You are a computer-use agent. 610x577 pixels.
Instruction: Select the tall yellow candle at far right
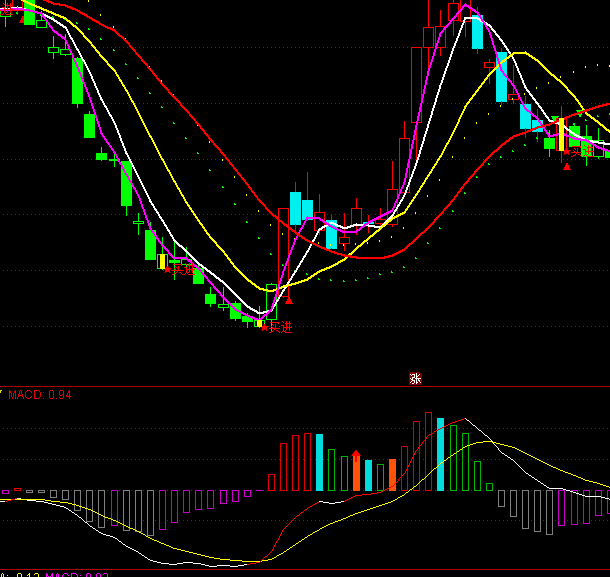coord(561,134)
